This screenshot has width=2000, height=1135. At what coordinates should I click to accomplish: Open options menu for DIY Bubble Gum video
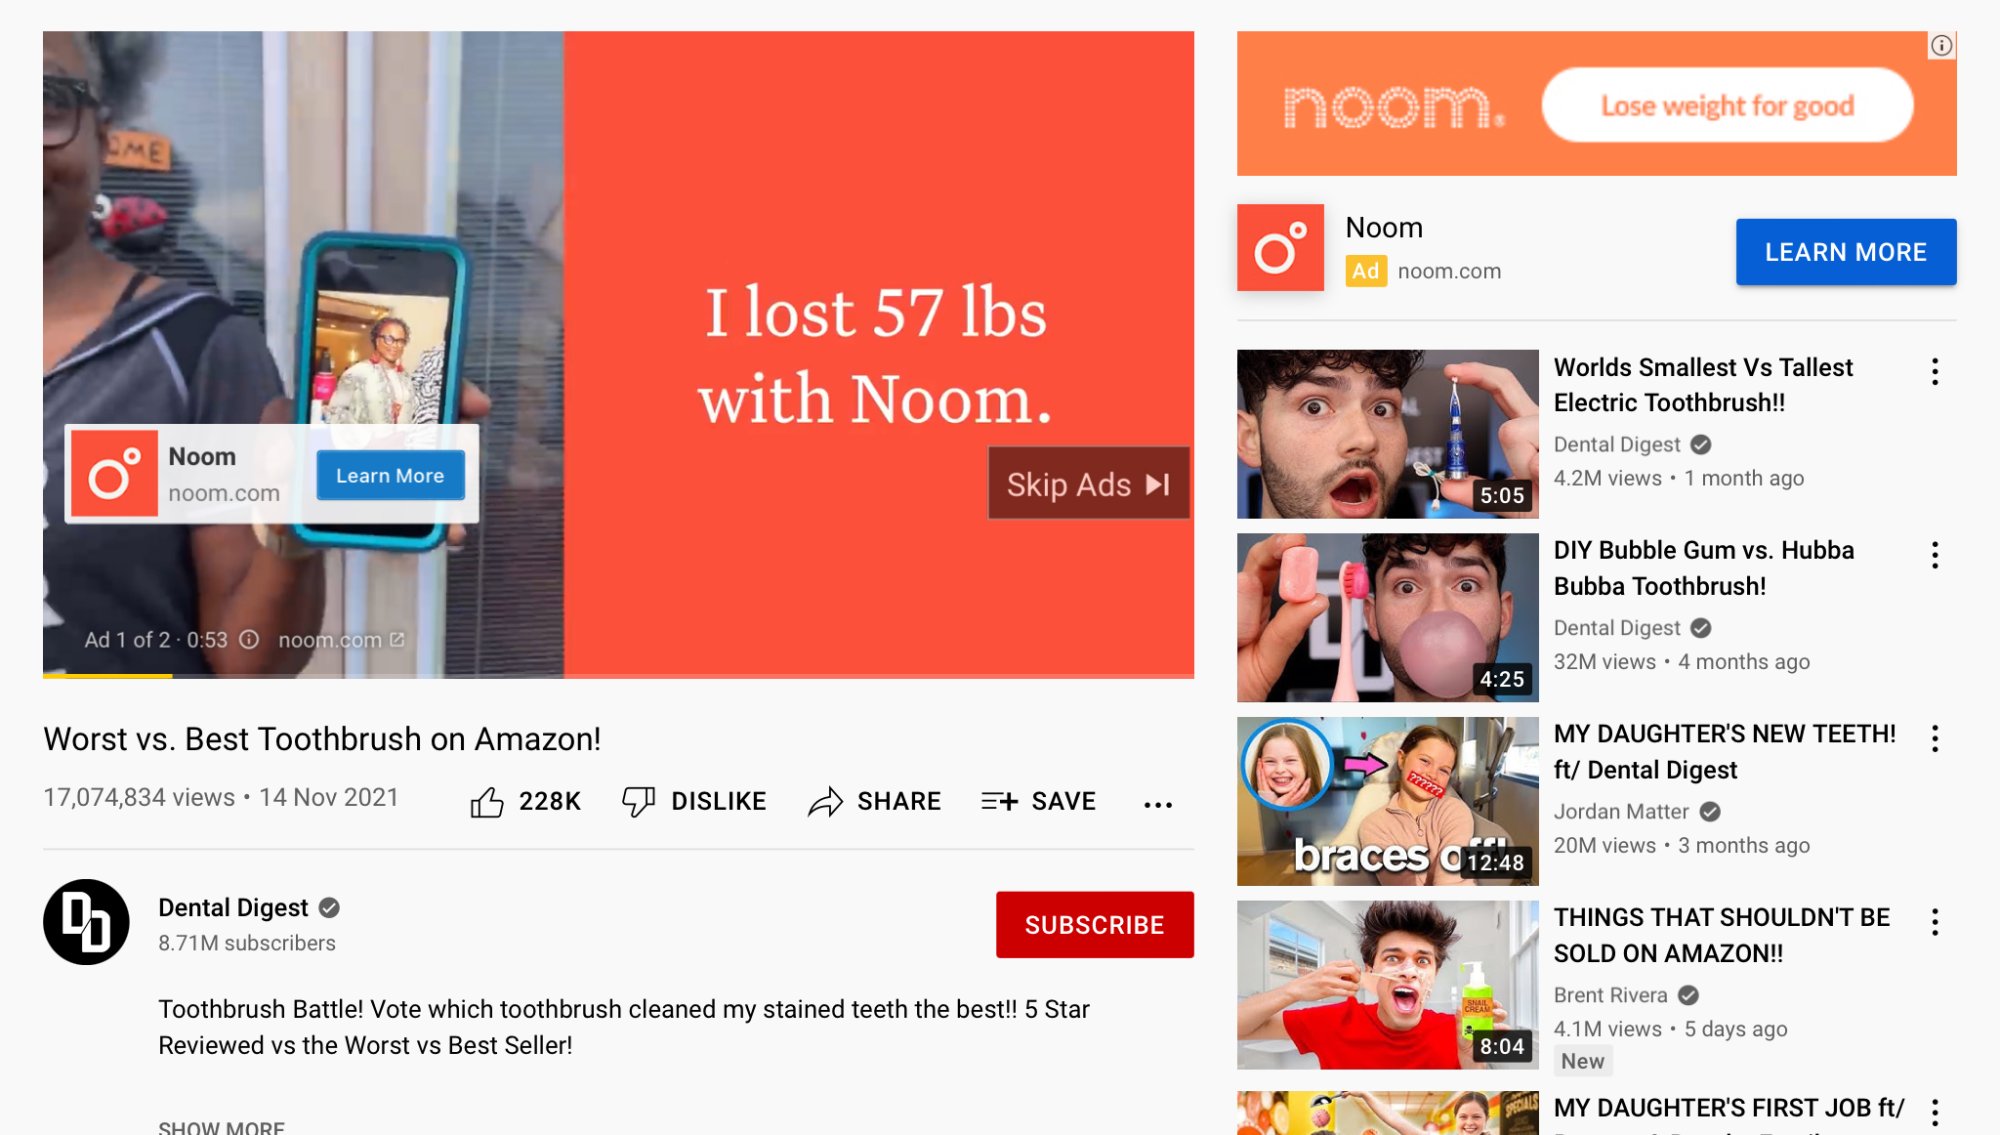[1934, 555]
